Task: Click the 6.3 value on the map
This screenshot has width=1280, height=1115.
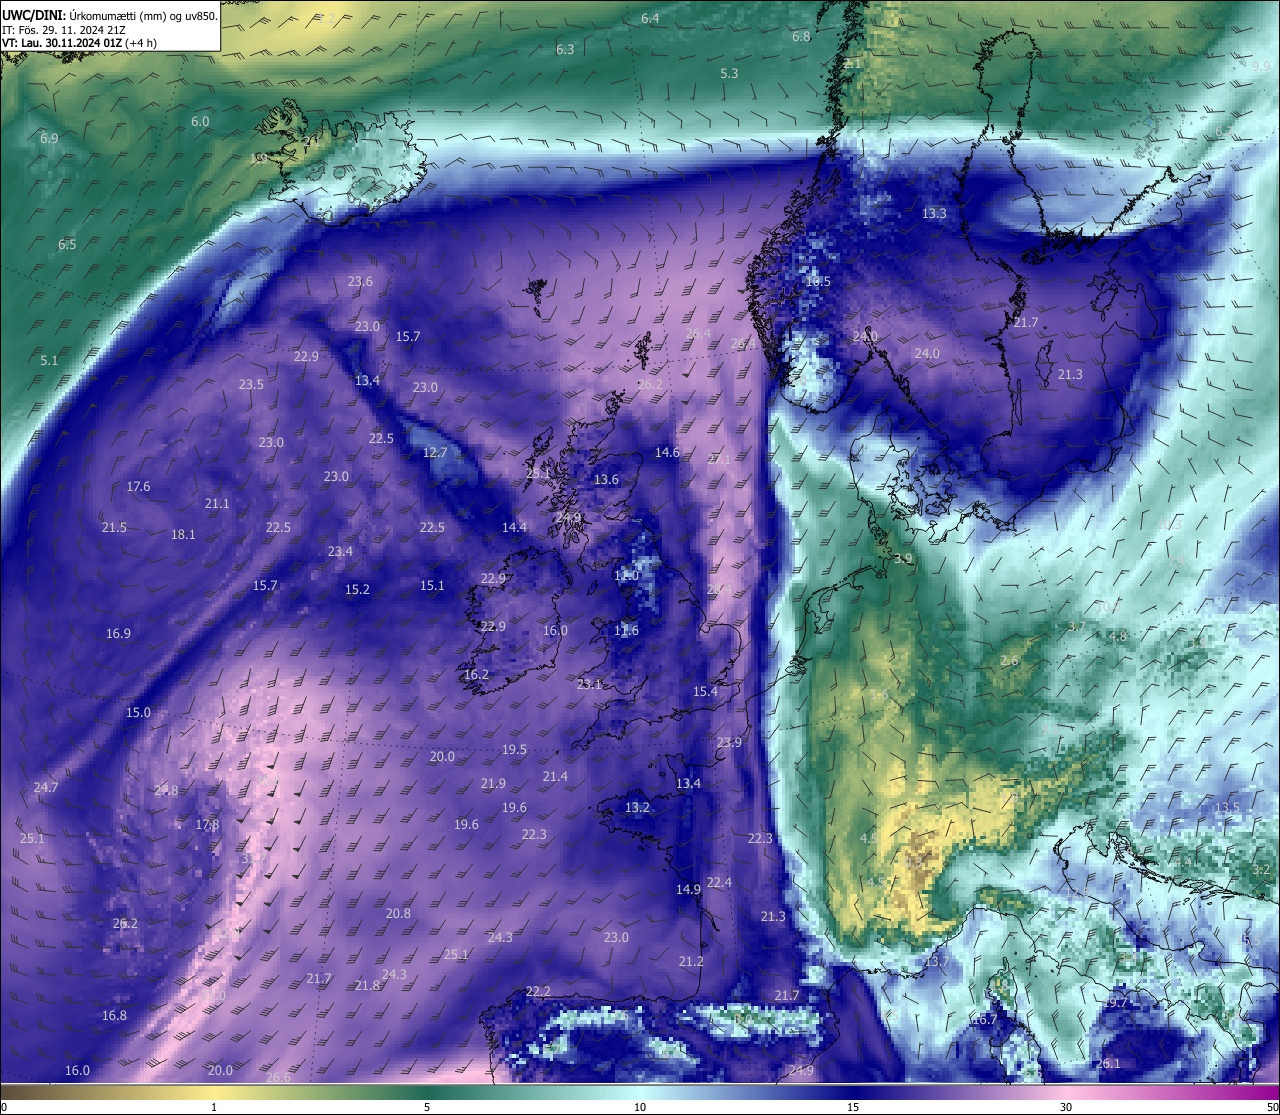Action: (x=565, y=50)
